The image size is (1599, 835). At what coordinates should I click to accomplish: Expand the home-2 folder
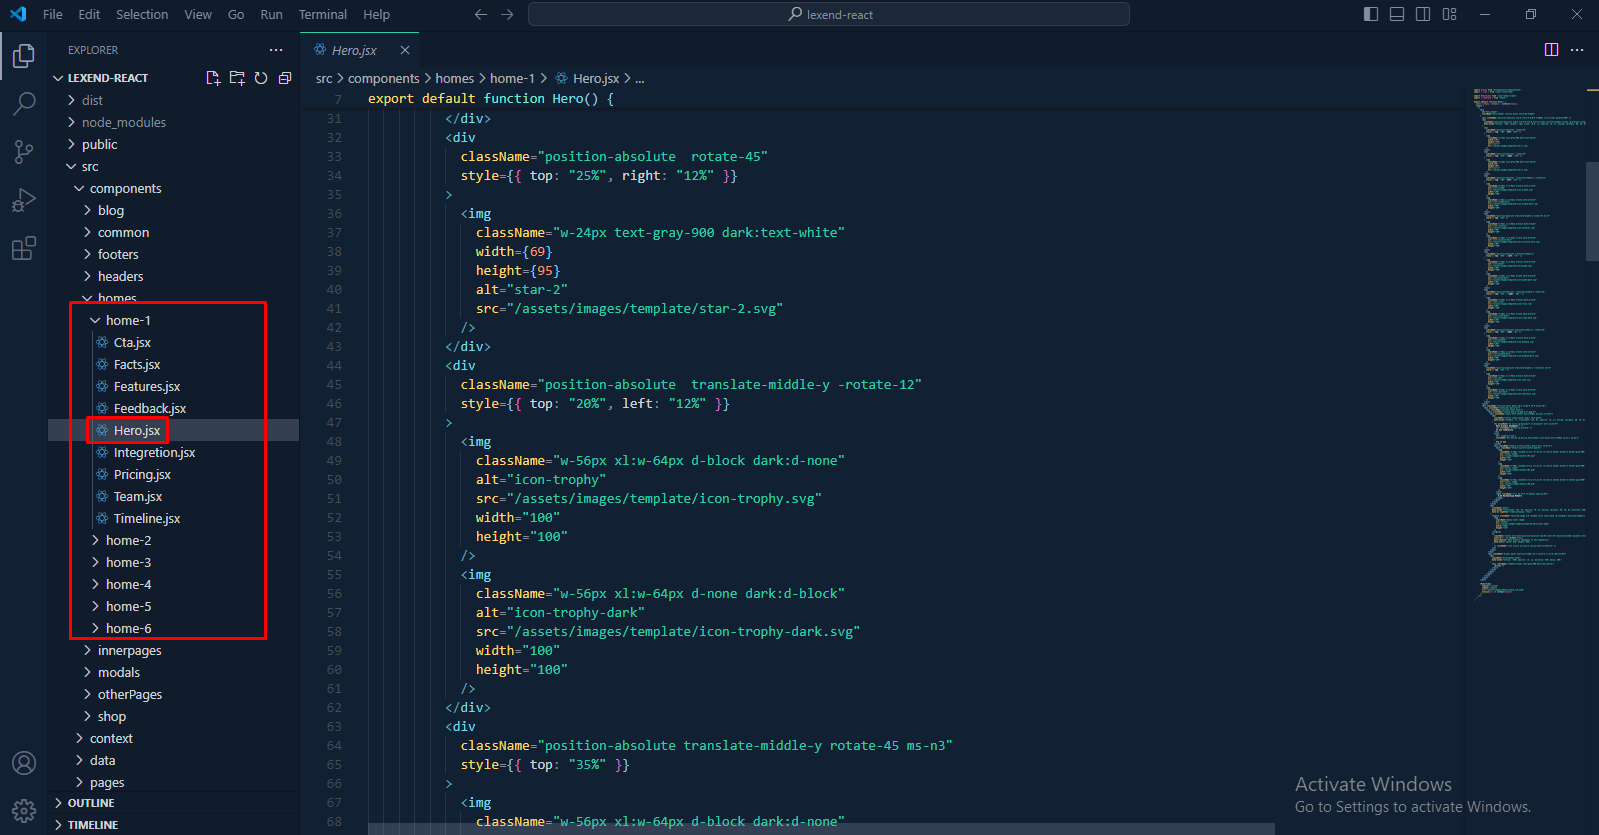point(128,540)
